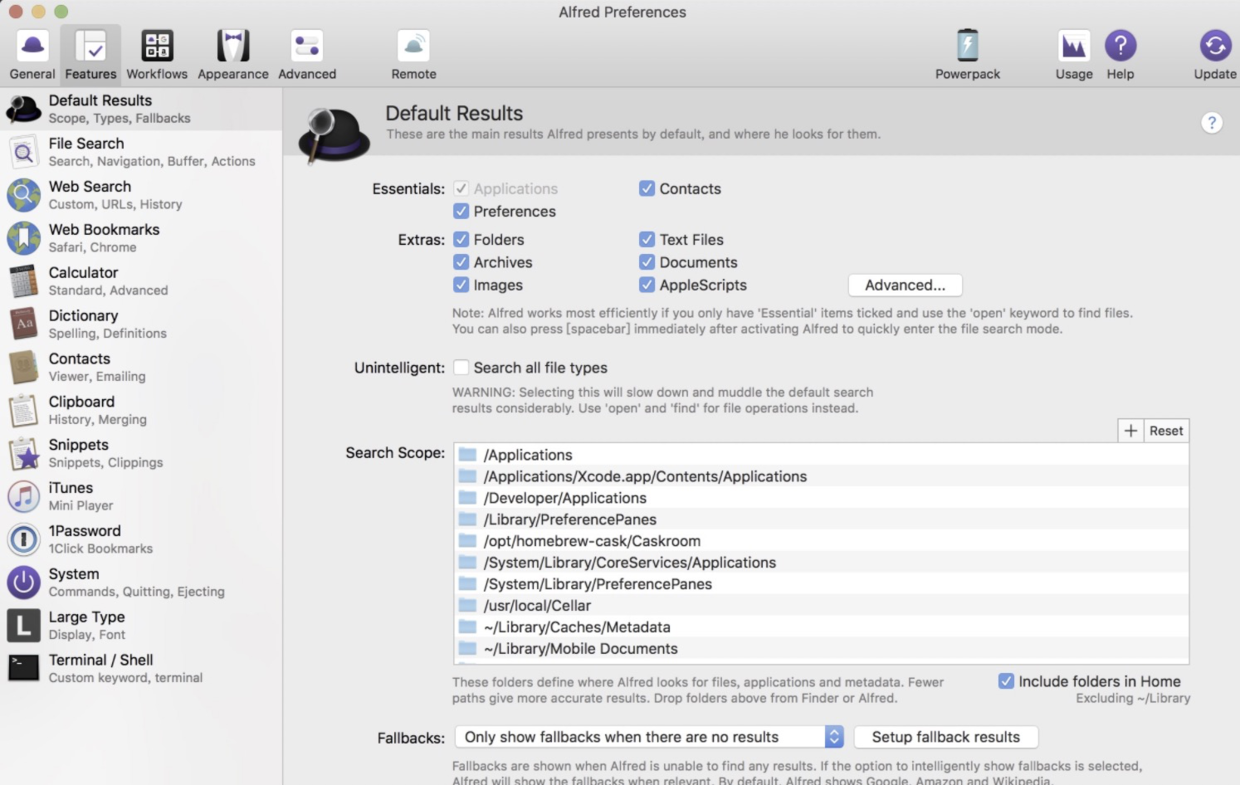1240x785 pixels.
Task: Open Web Bookmarks settings
Action: pos(141,238)
